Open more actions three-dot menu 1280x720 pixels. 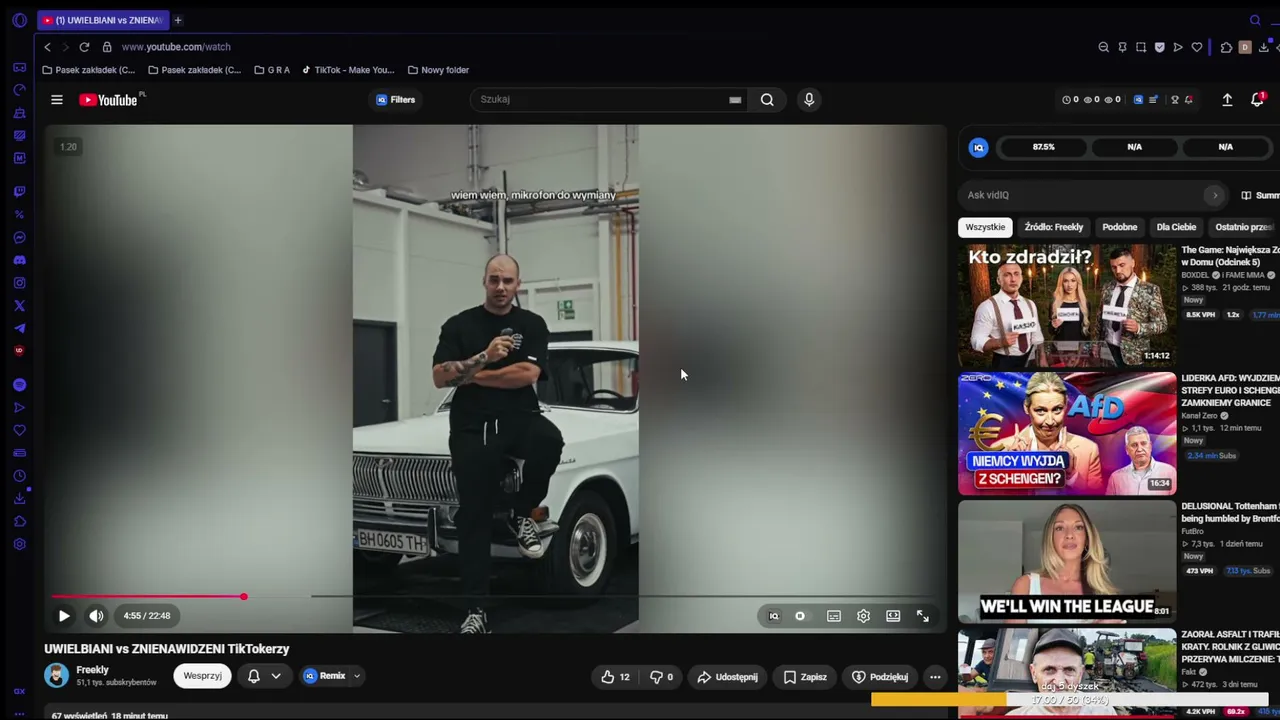935,677
